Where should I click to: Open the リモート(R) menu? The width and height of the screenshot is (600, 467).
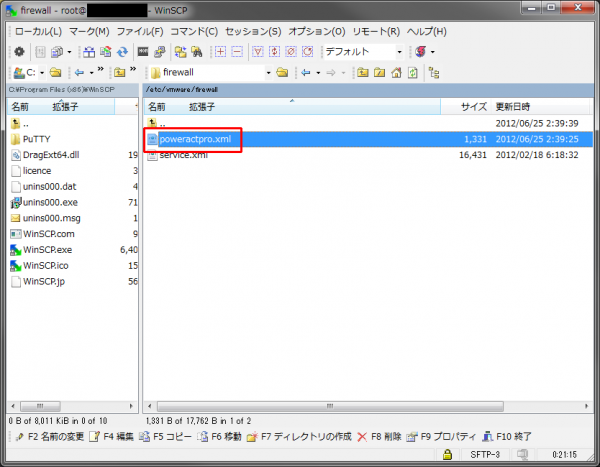[x=376, y=31]
